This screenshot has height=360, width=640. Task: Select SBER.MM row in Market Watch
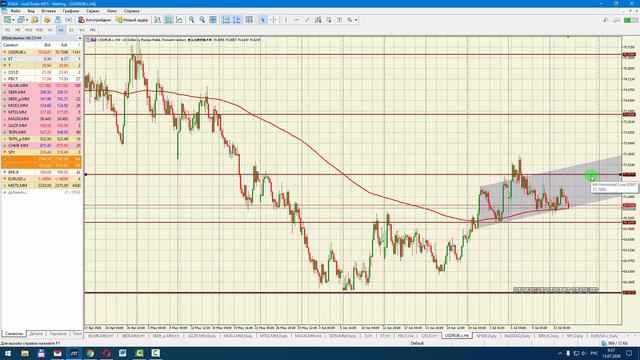click(41, 92)
